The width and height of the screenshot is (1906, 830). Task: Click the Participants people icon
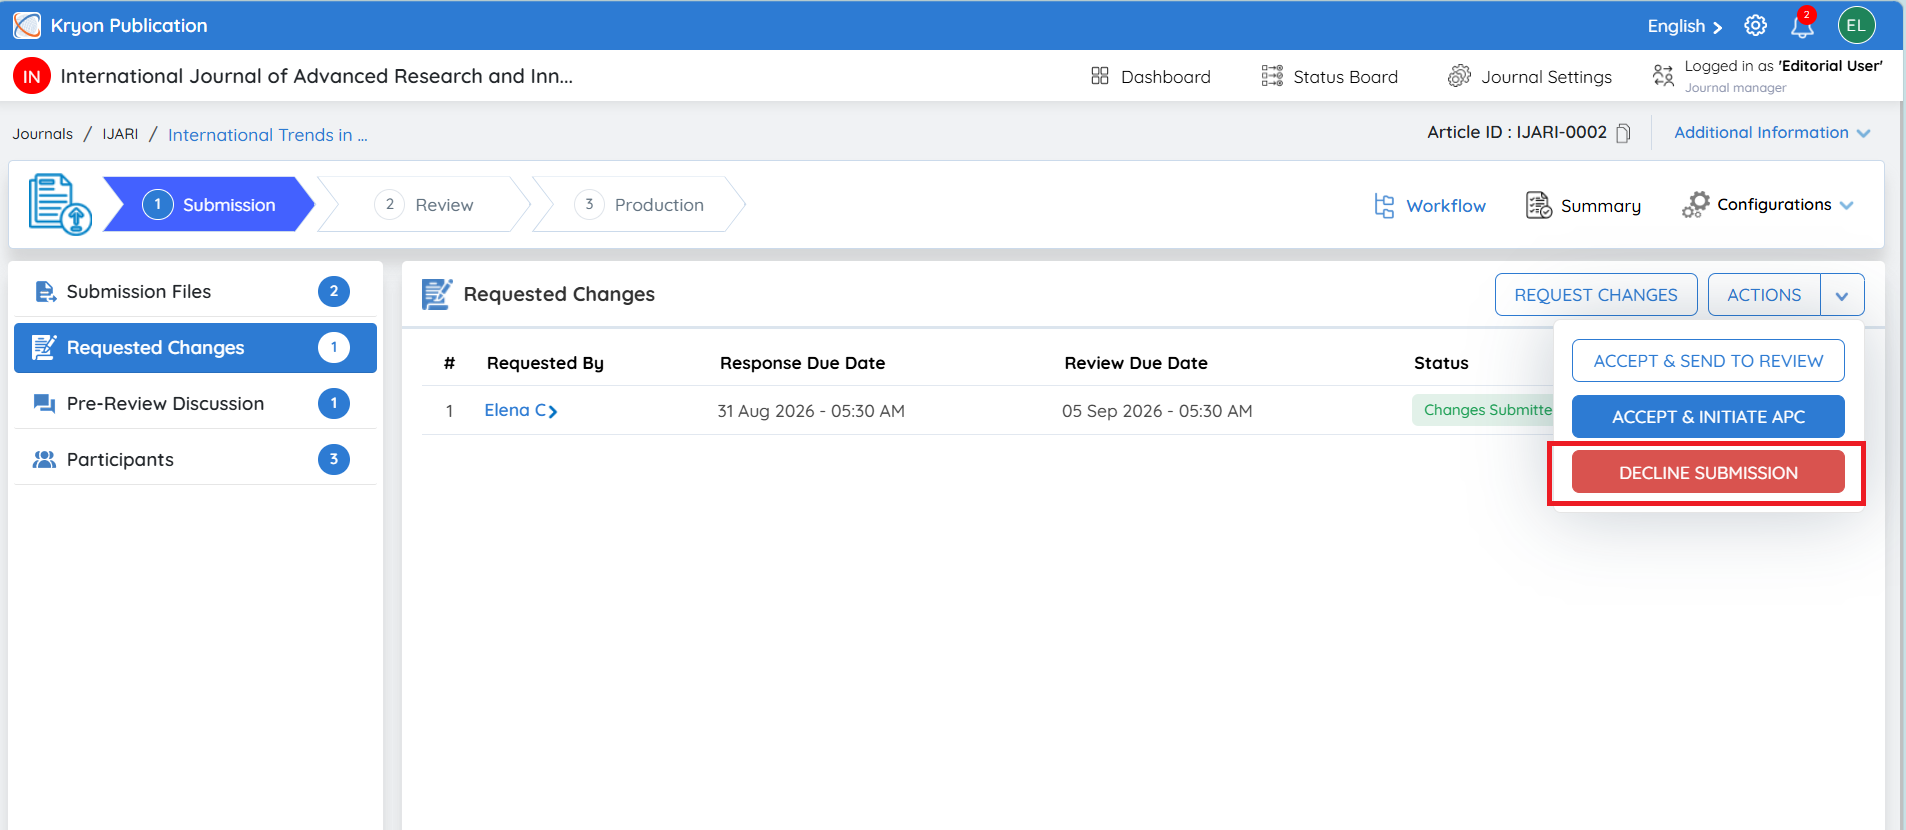click(44, 460)
